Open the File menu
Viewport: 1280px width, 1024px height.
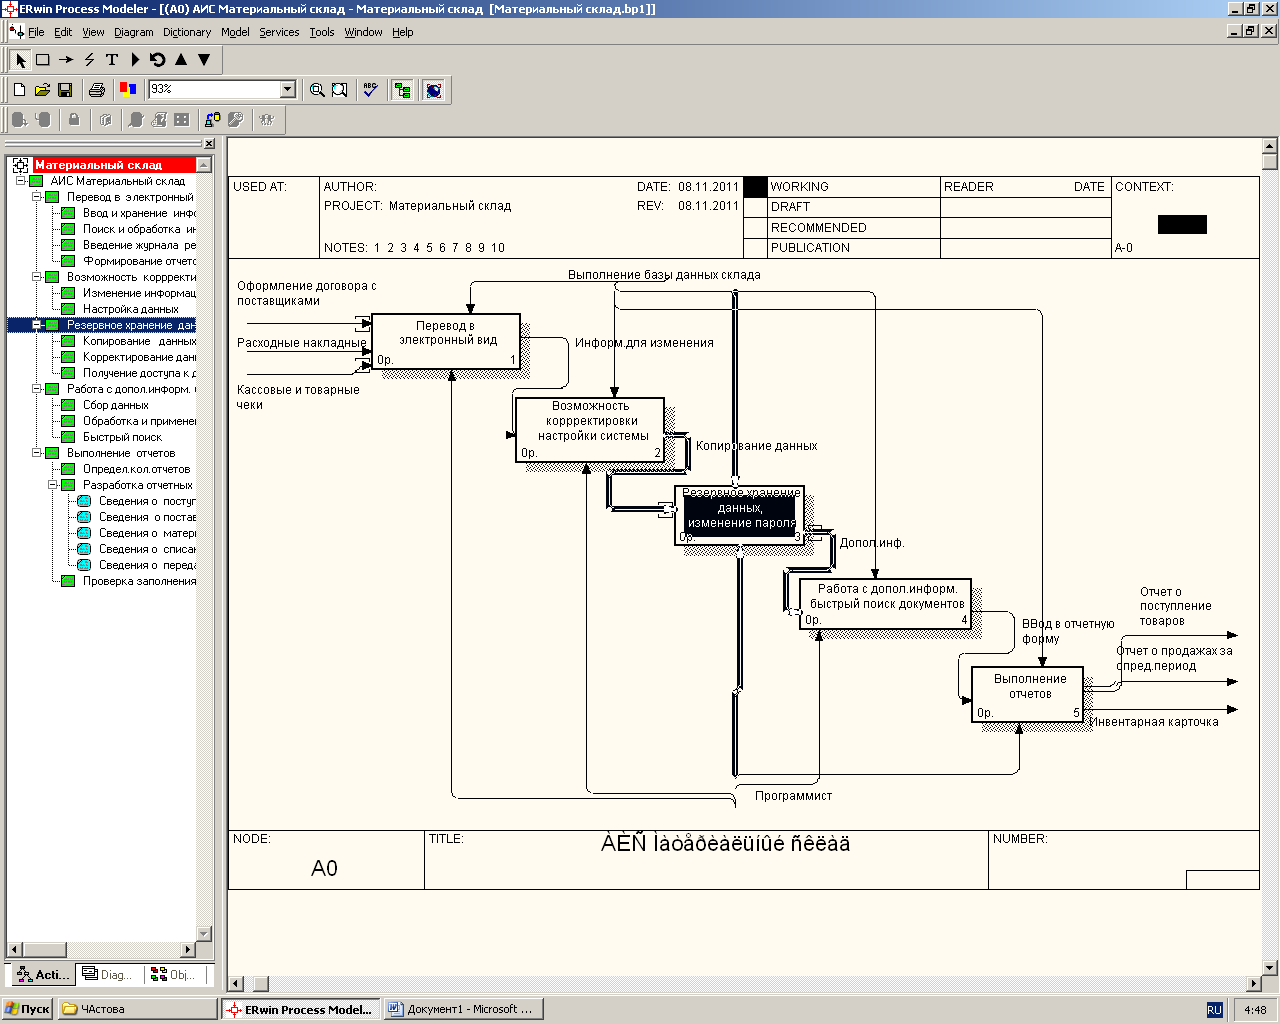point(36,32)
